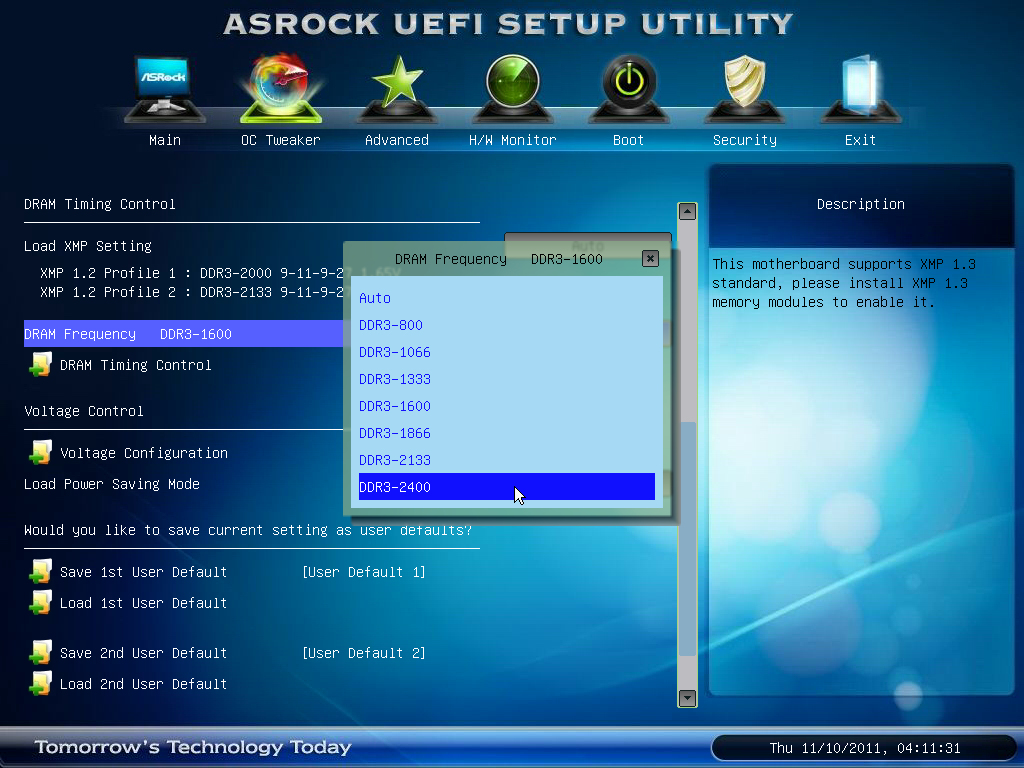Image resolution: width=1024 pixels, height=768 pixels.
Task: Click Load 2nd User Default text
Action: click(144, 684)
